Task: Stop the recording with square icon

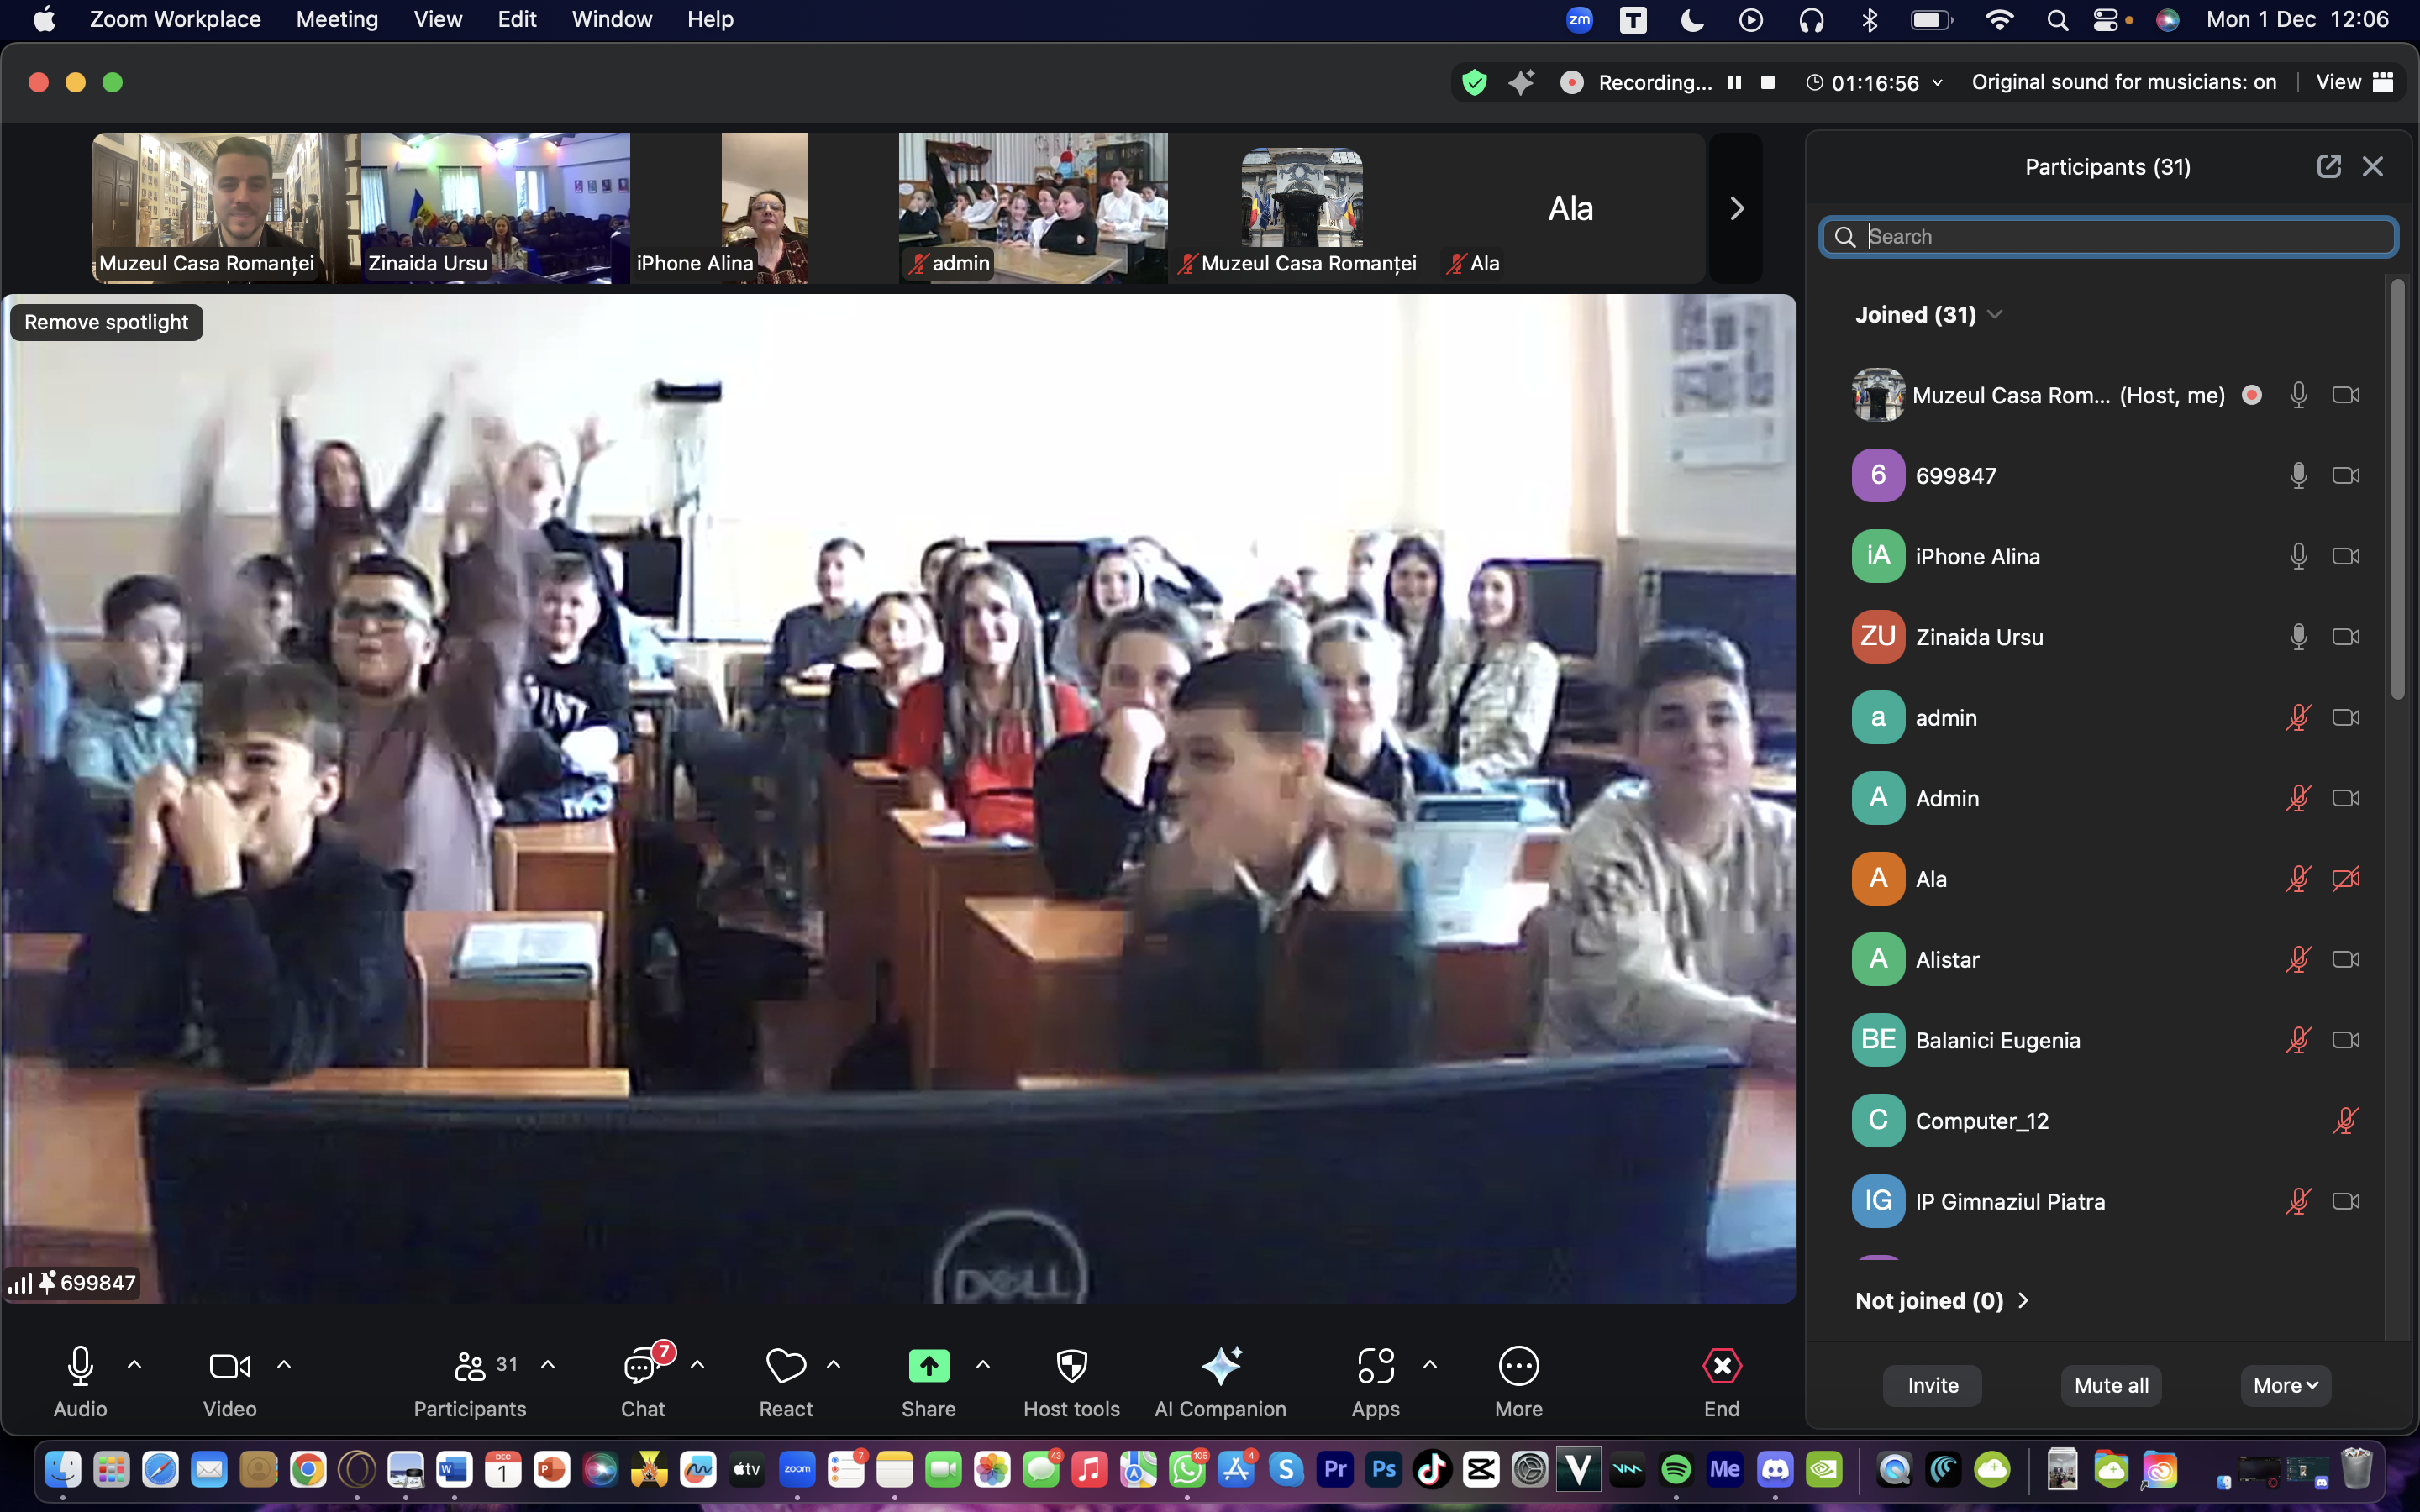Action: [x=1768, y=82]
